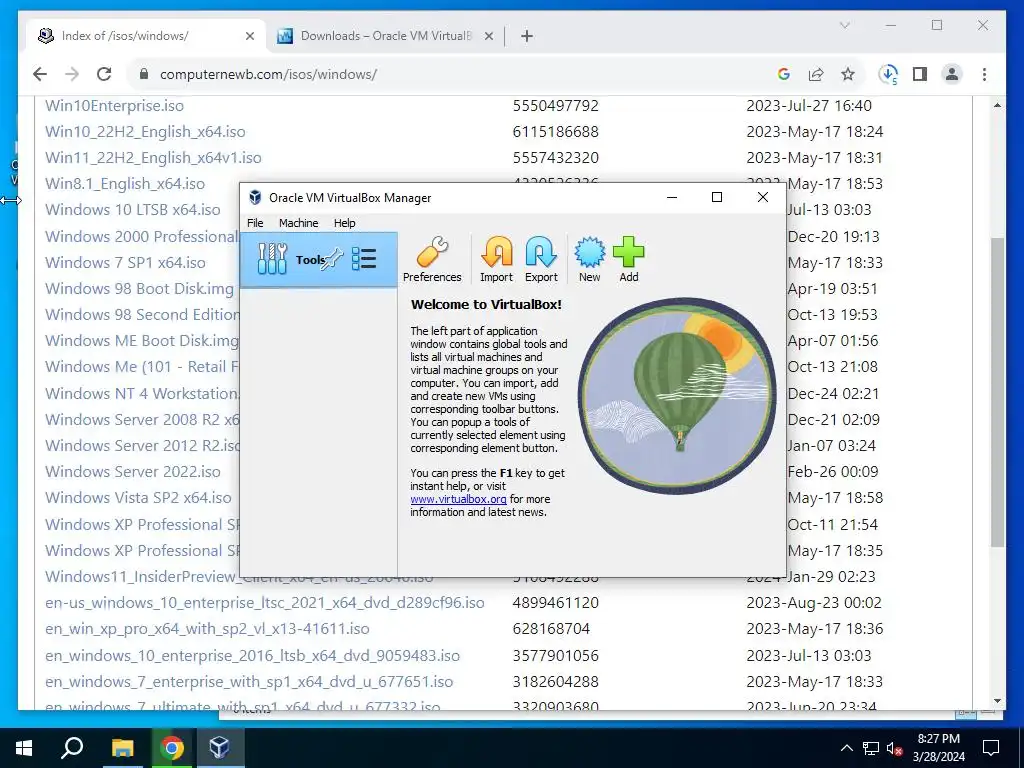Close the Downloads Oracle VM VirtualBox tab
The width and height of the screenshot is (1024, 768).
[x=488, y=36]
